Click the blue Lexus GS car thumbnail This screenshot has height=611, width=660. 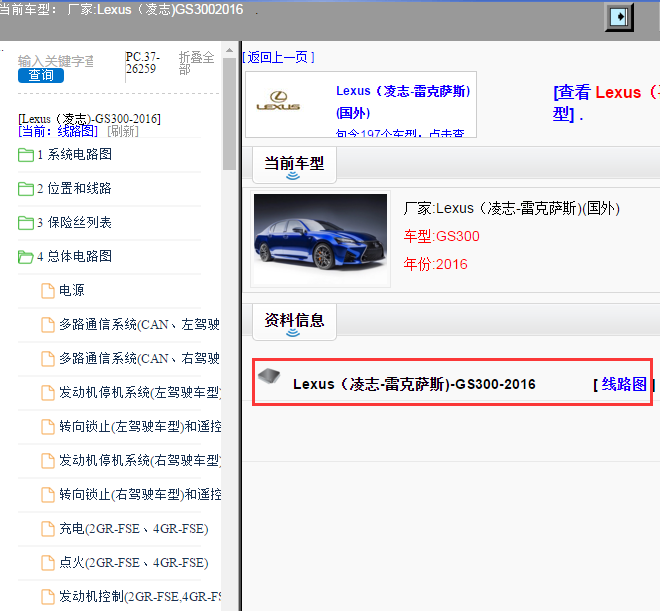(320, 239)
